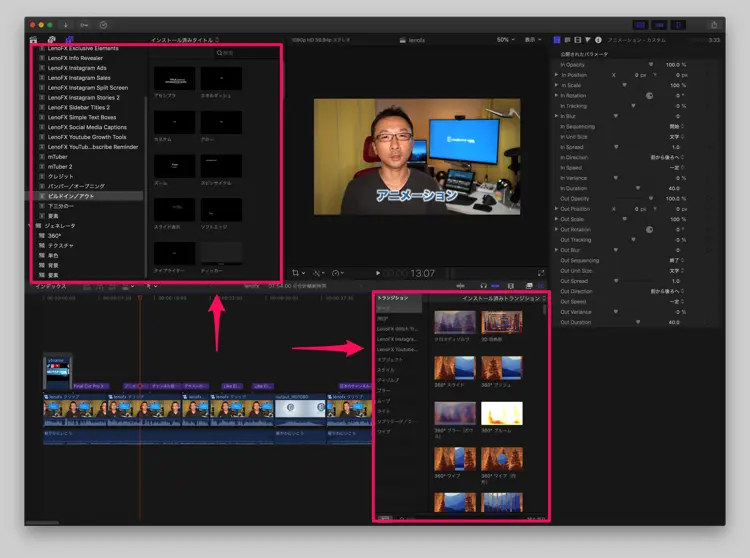
Task: Select LenoFX Instagram Ads category
Action: (x=78, y=68)
